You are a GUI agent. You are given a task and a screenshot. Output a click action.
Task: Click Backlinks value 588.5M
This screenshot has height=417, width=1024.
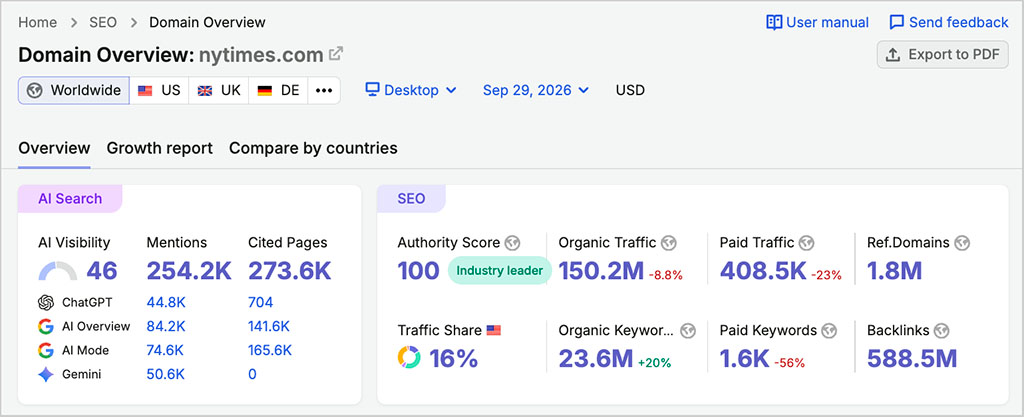coord(912,358)
